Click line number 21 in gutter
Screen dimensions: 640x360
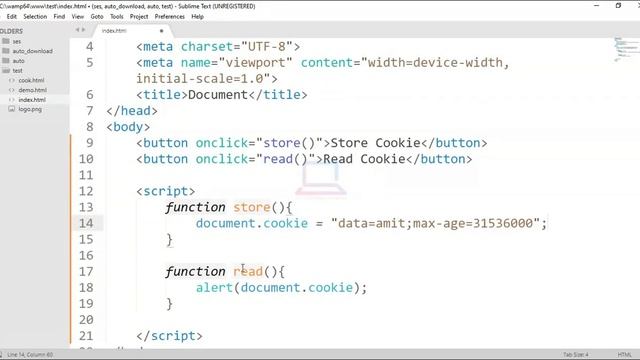click(x=86, y=336)
